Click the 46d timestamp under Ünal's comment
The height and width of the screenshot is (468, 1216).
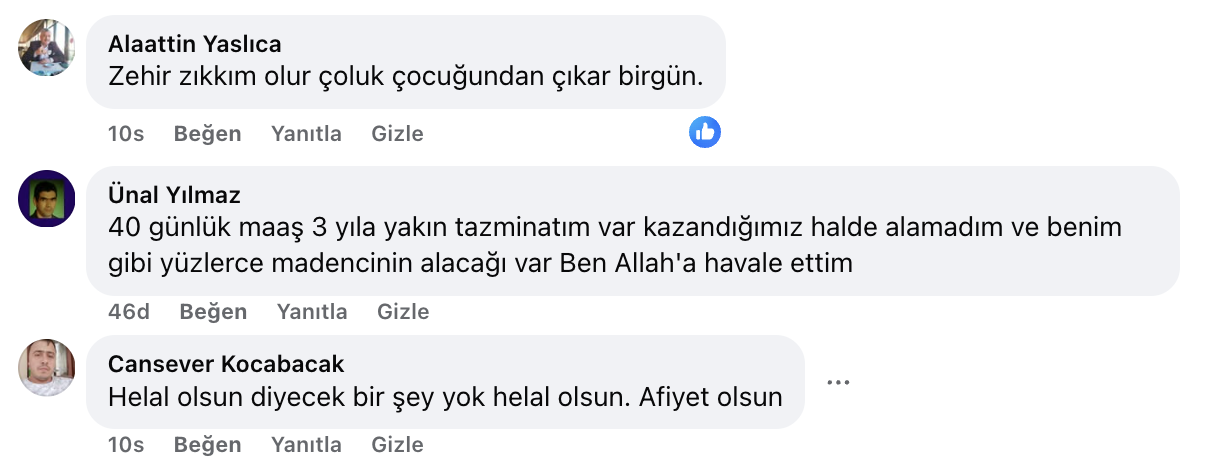129,312
